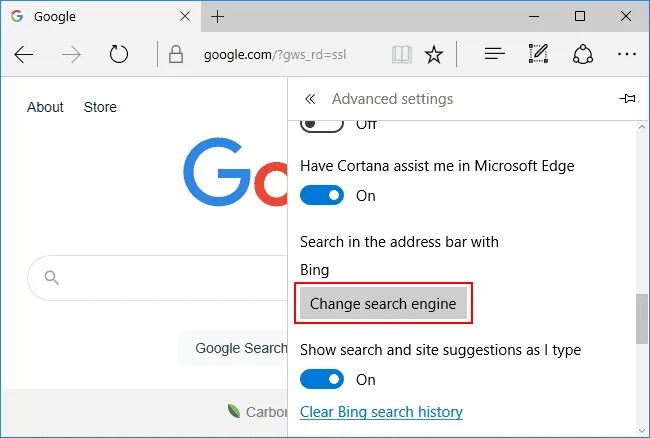Screen dimensions: 650x438
Task: Make a Web Note pen icon
Action: pos(539,54)
